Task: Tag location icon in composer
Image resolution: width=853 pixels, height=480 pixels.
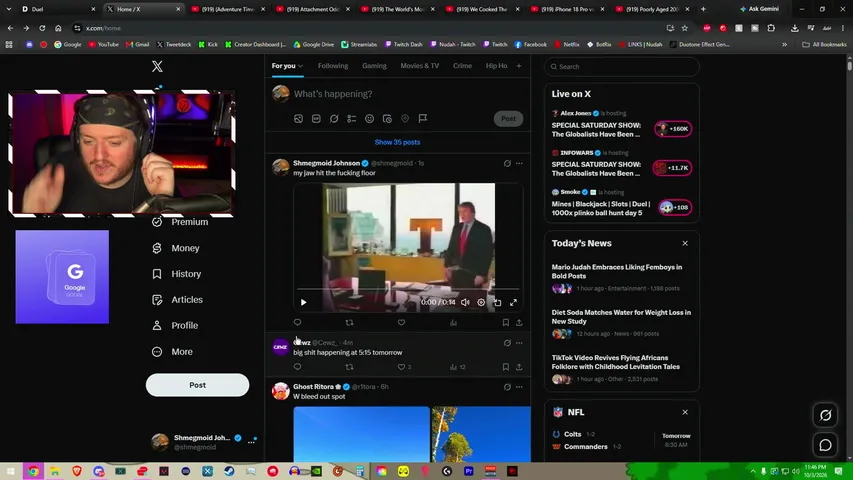Action: click(405, 119)
